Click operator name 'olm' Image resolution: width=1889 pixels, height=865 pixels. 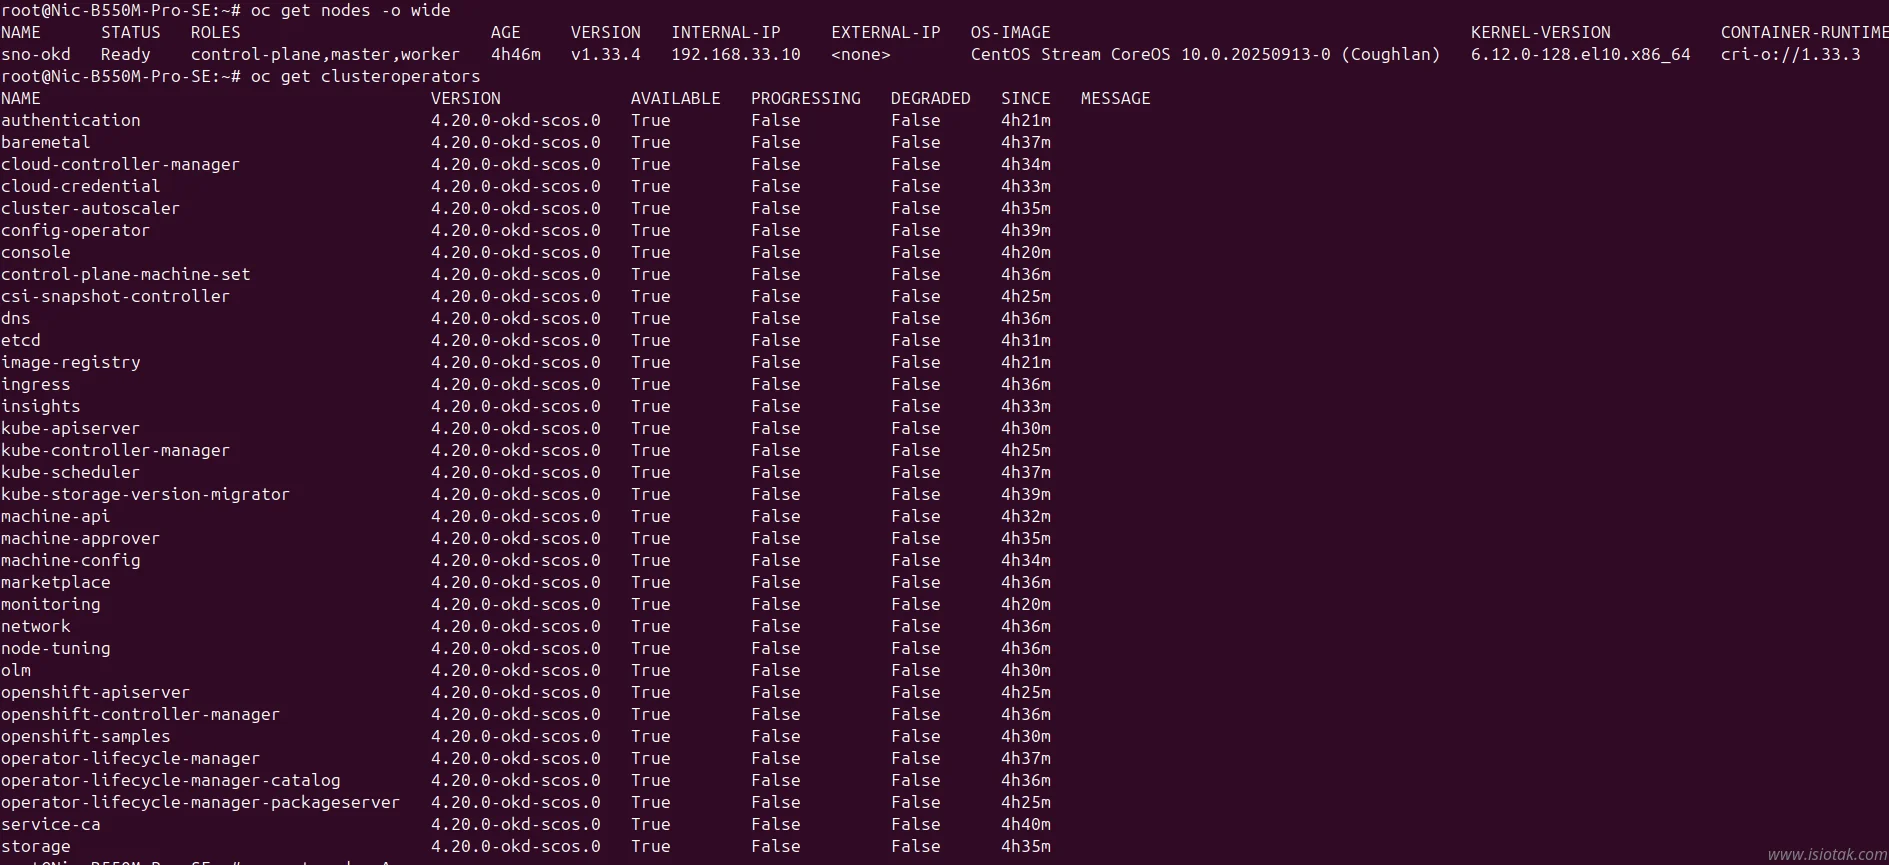[16, 671]
